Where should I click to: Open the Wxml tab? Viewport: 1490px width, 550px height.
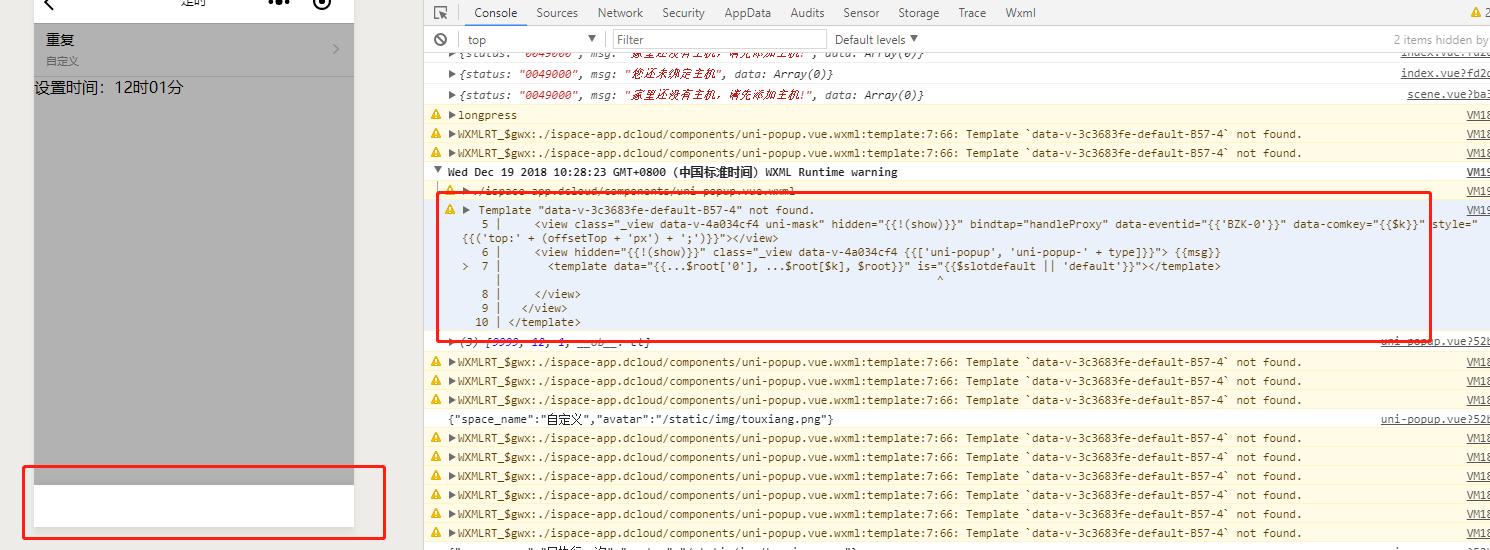click(1020, 13)
